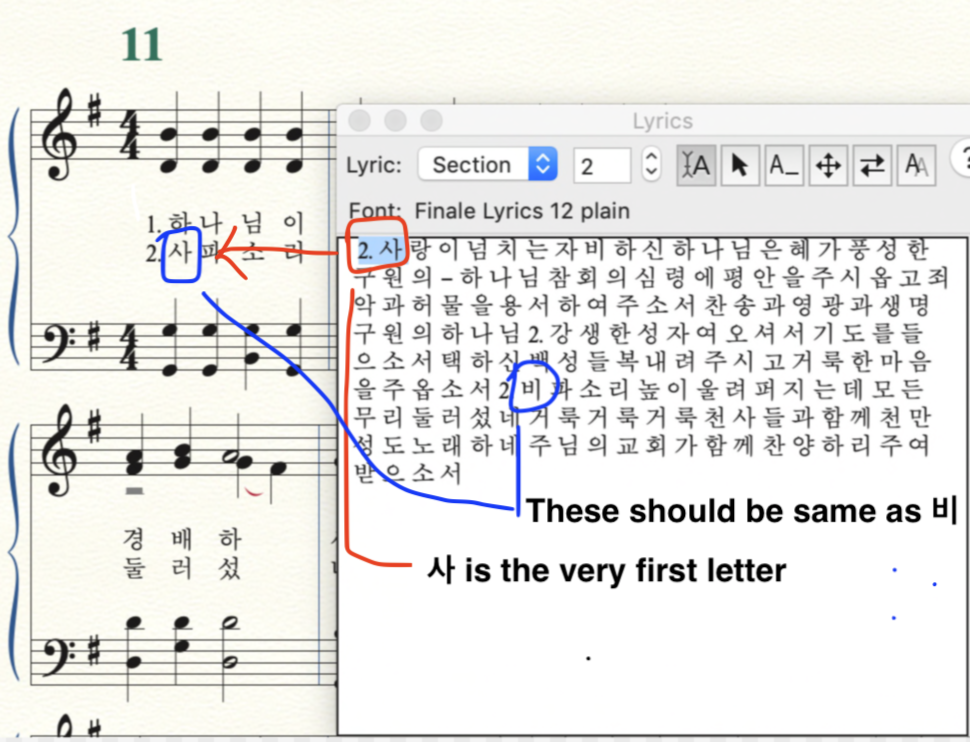The image size is (970, 742).
Task: Minimize the Lyrics window
Action: pos(395,121)
